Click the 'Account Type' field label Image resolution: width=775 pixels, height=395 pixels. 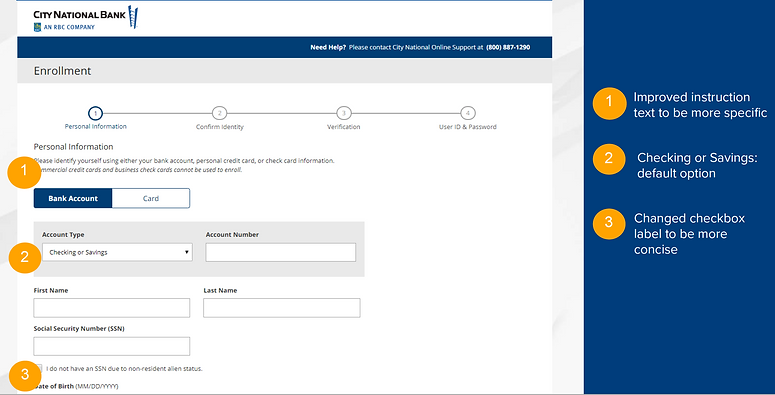coord(63,235)
